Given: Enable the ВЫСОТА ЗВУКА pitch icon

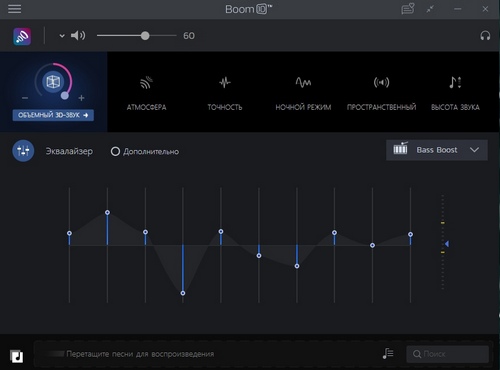Looking at the screenshot, I should point(455,82).
